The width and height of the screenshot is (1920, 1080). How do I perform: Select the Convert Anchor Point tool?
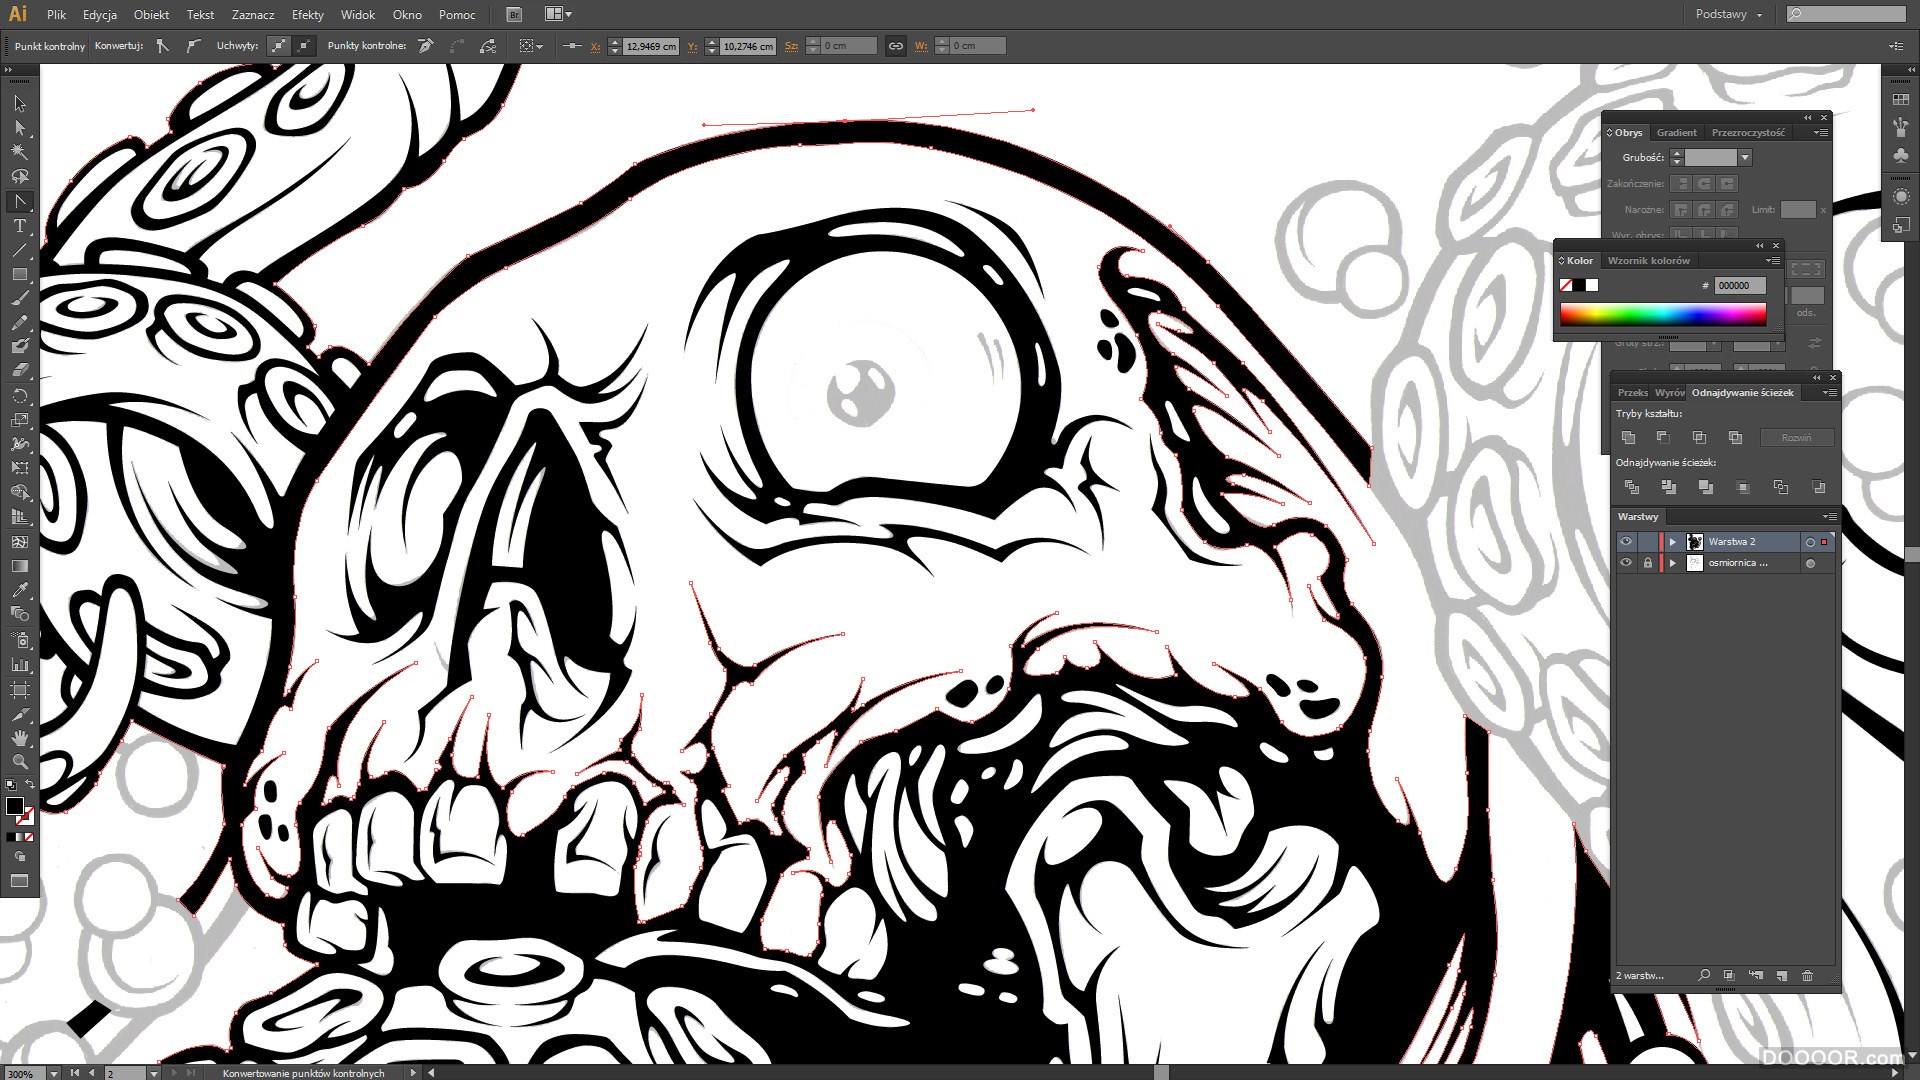tap(19, 201)
